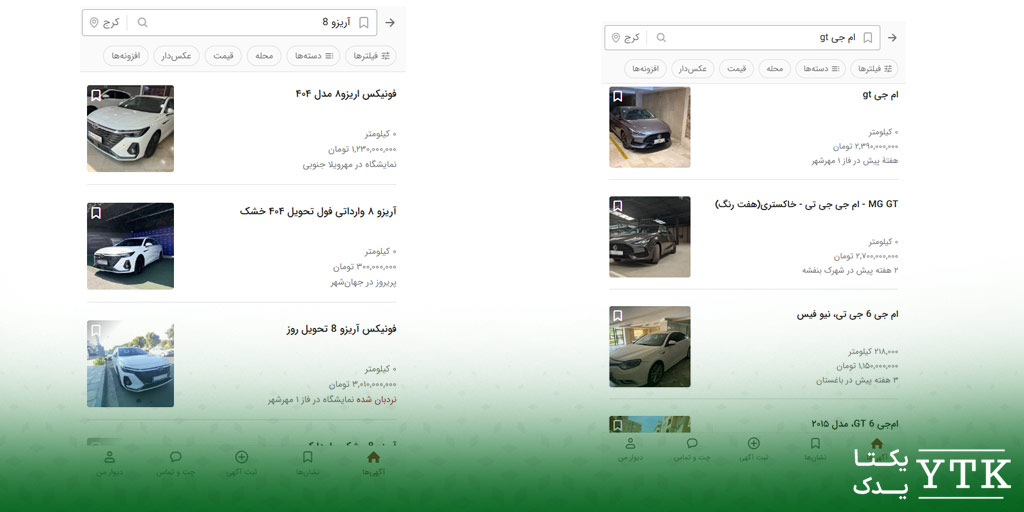Bookmark آریزو 8 وارداتی فول listing
Viewport: 1024px width, 512px height.
coord(96,213)
